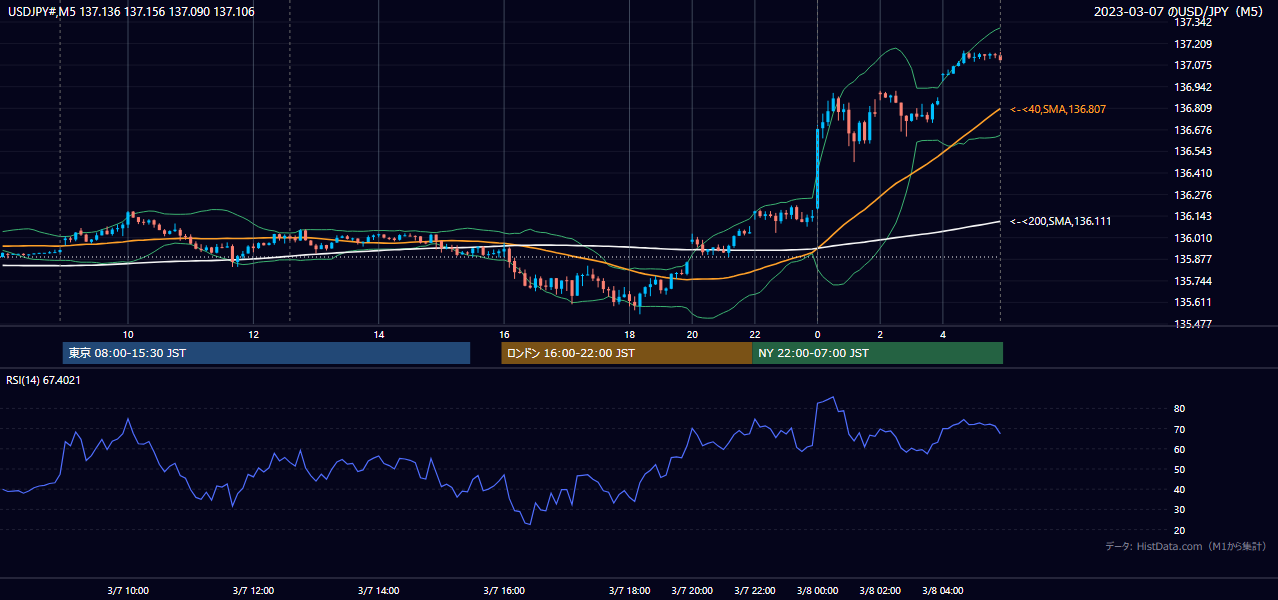
Task: Click hour label 22 under the price chart
Action: [x=755, y=335]
